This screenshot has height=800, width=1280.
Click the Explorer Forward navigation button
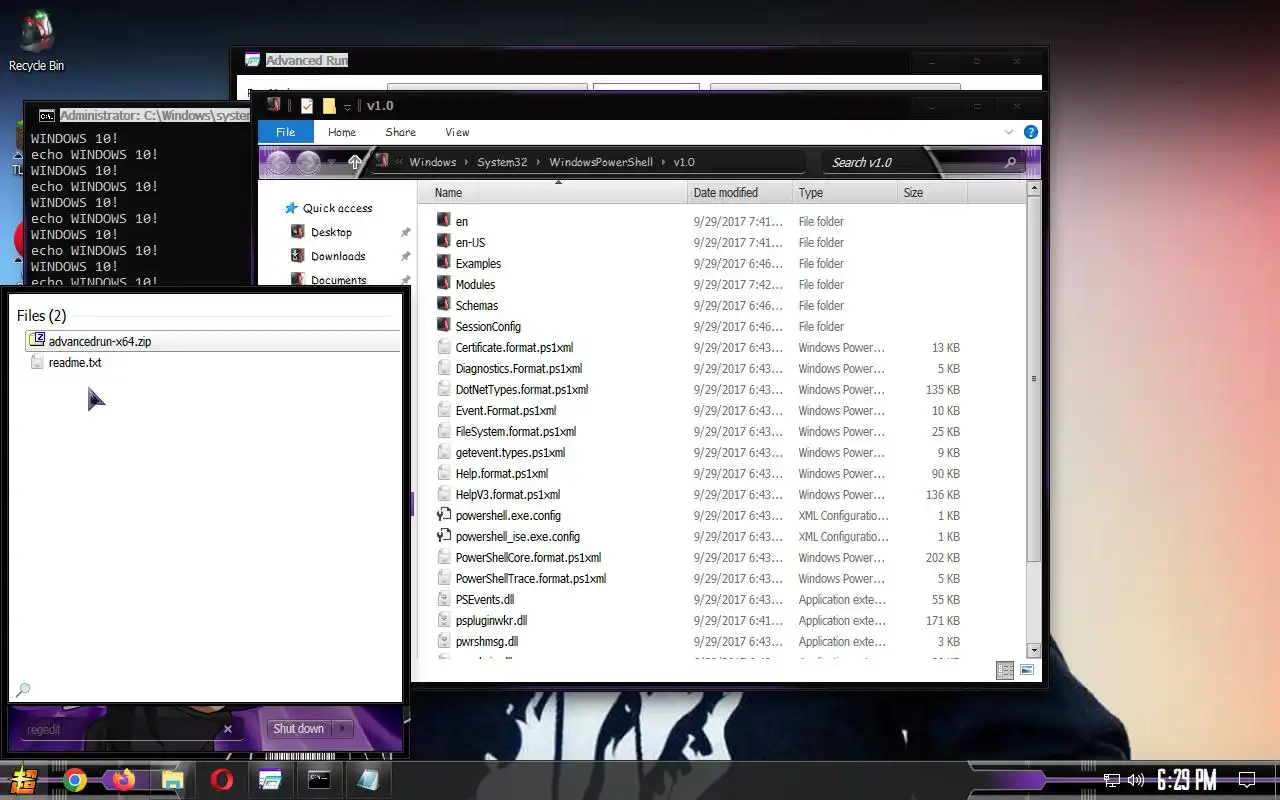308,162
